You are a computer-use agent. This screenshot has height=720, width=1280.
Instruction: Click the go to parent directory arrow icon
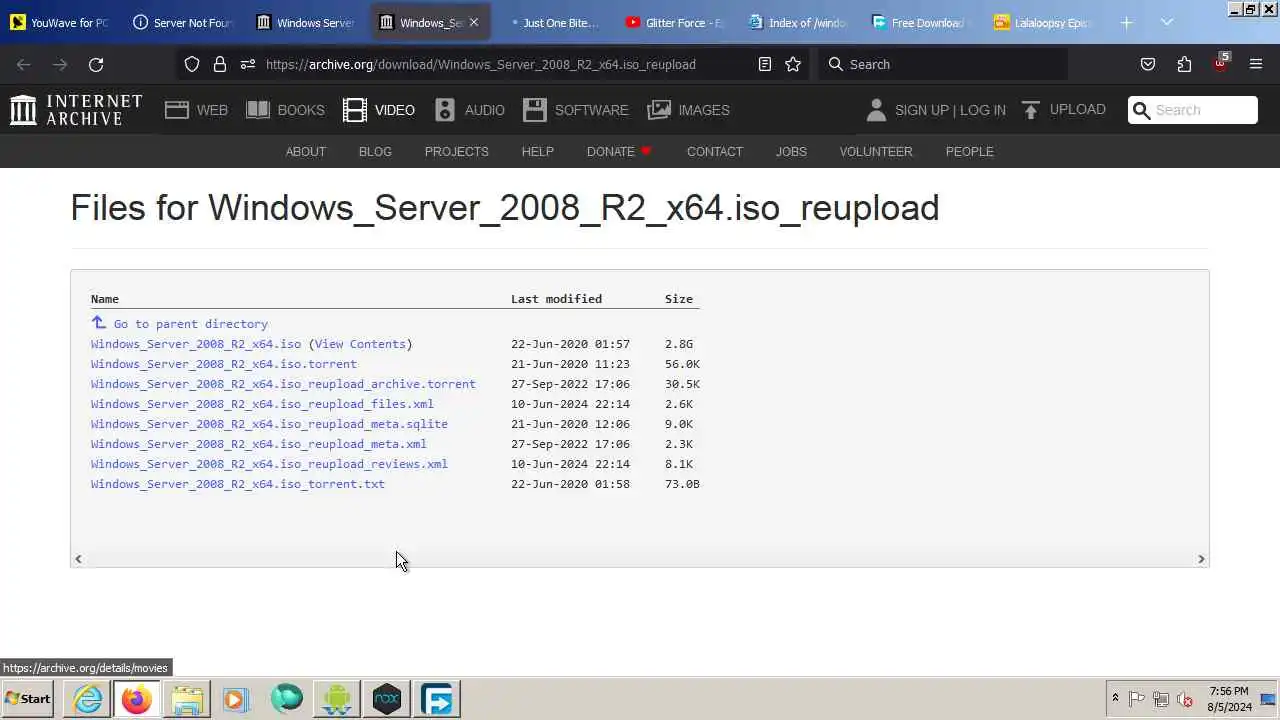point(98,322)
